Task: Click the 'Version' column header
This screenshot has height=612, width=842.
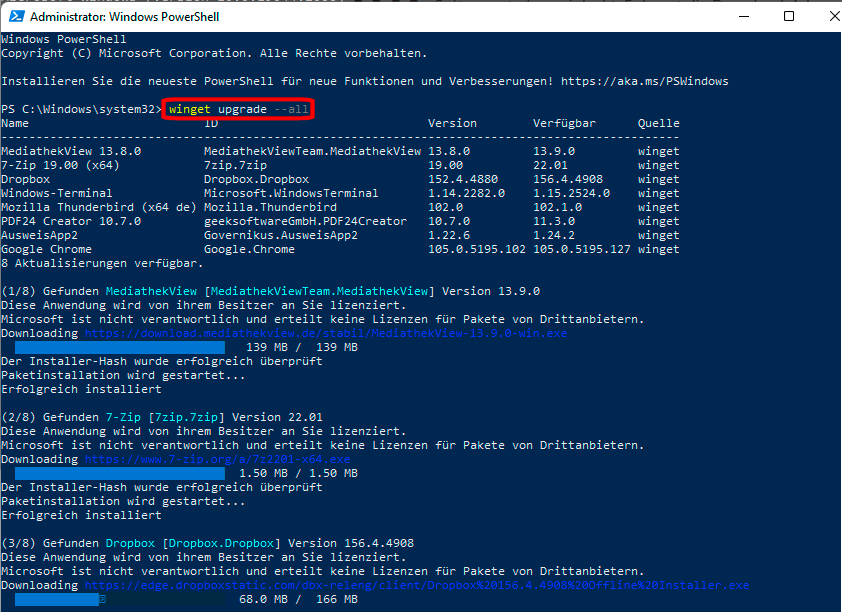Action: tap(452, 123)
